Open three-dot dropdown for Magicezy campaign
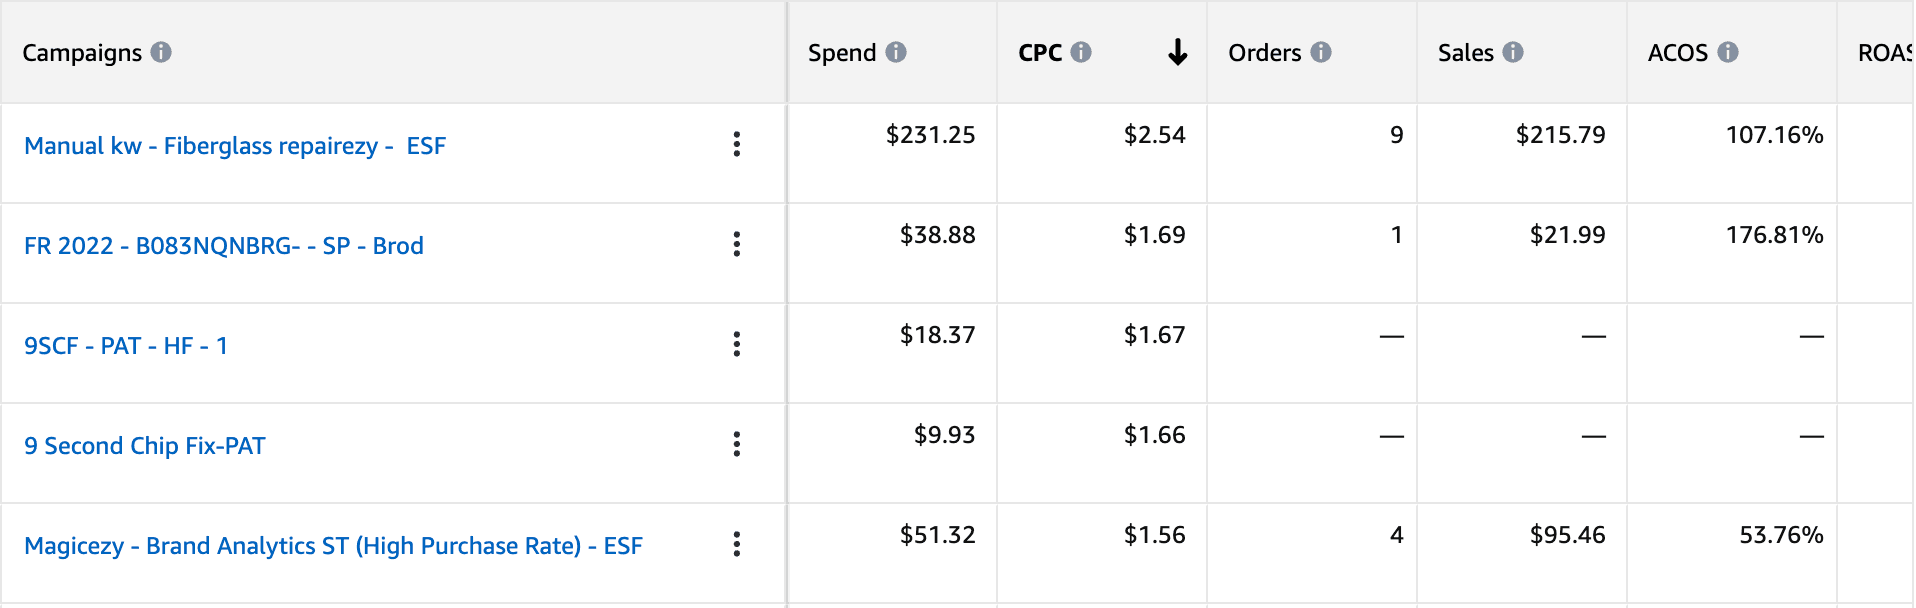This screenshot has width=1916, height=608. pyautogui.click(x=737, y=545)
